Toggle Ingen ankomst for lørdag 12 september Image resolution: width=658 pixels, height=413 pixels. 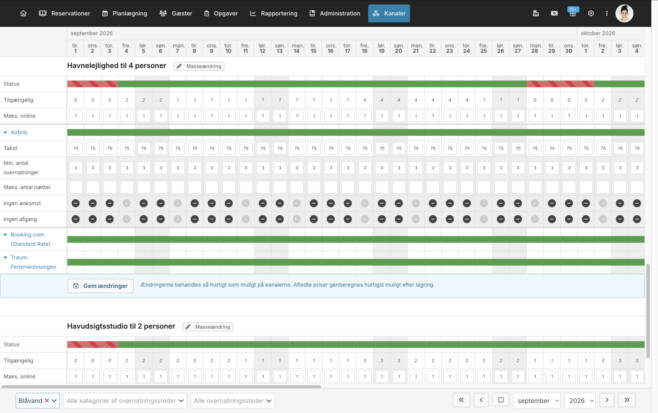pyautogui.click(x=263, y=203)
